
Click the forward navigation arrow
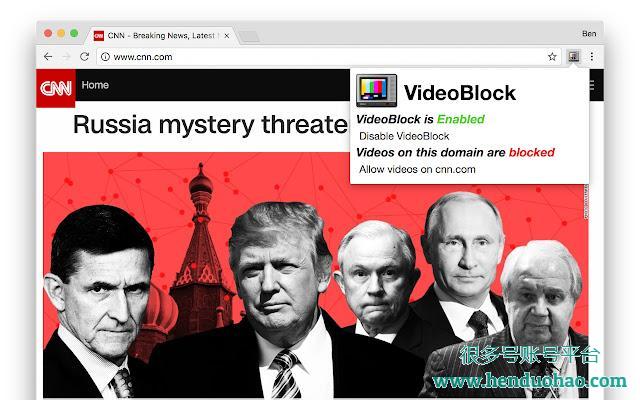(66, 57)
